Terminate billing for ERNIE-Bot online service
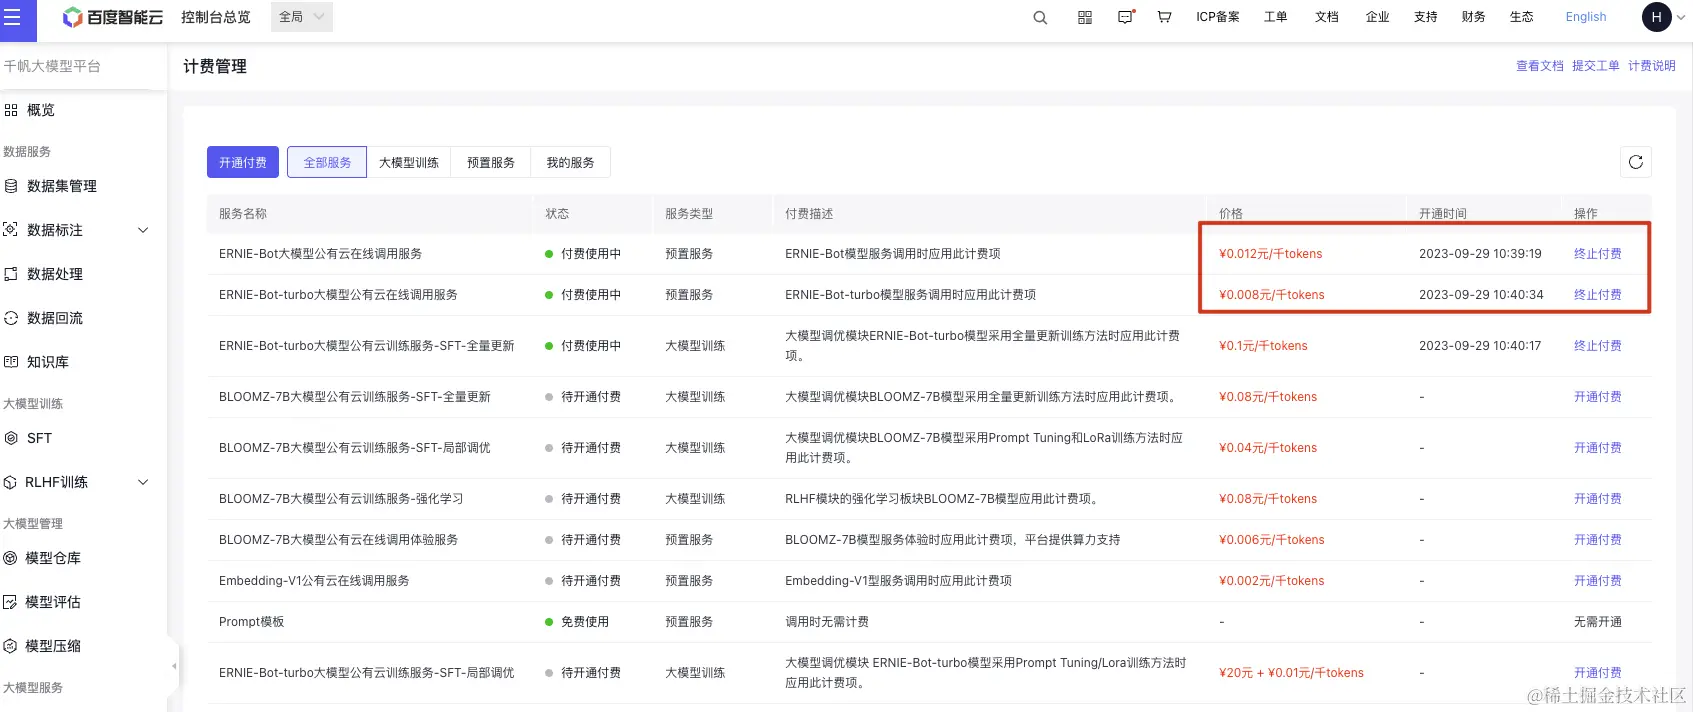The height and width of the screenshot is (712, 1693). point(1598,254)
